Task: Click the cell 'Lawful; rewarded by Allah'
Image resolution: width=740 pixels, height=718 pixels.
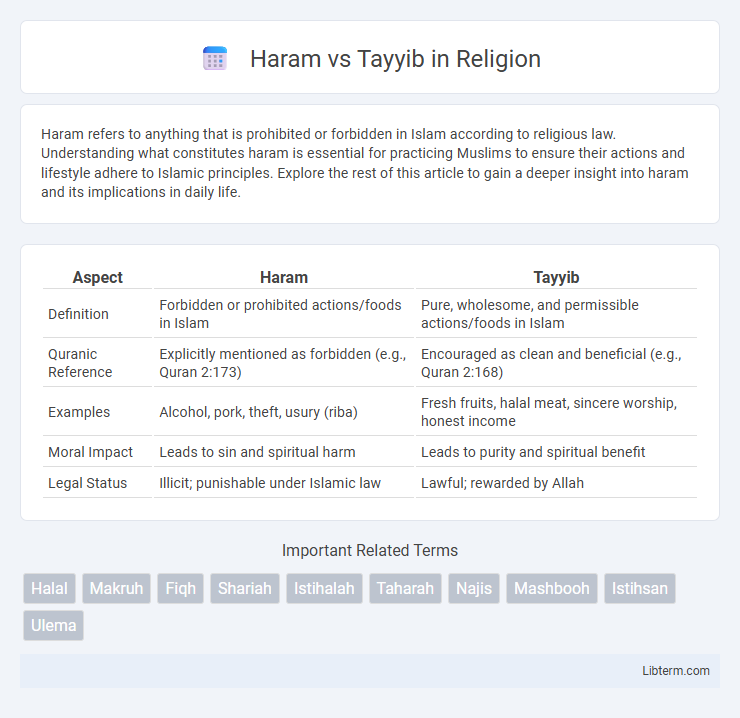Action: (x=556, y=483)
